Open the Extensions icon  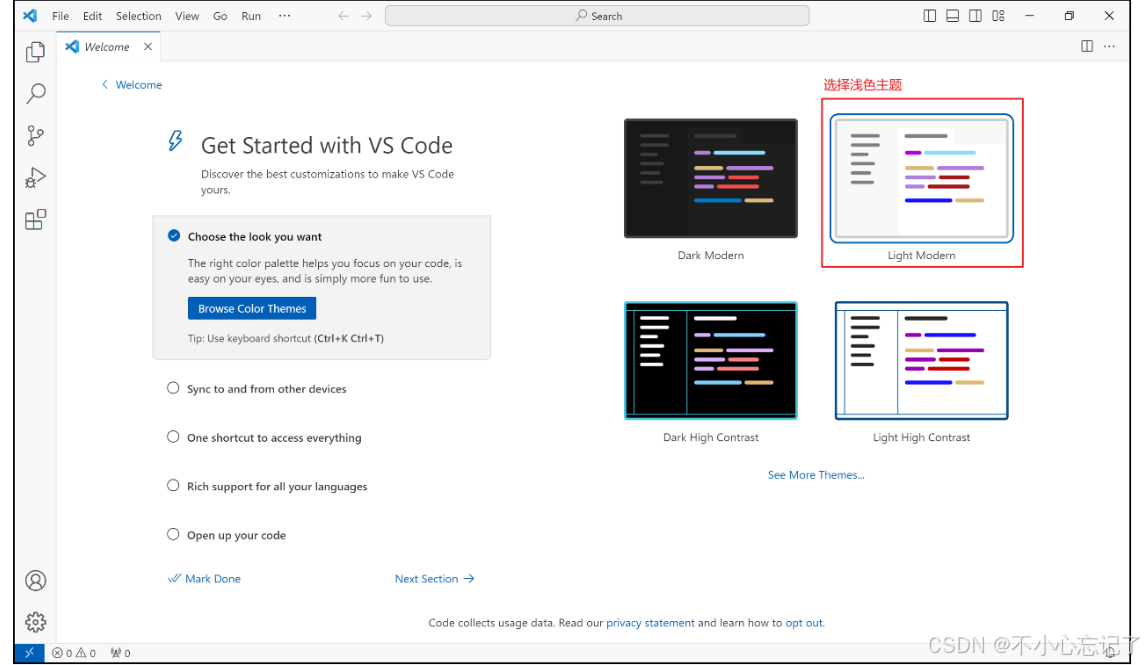coord(35,219)
